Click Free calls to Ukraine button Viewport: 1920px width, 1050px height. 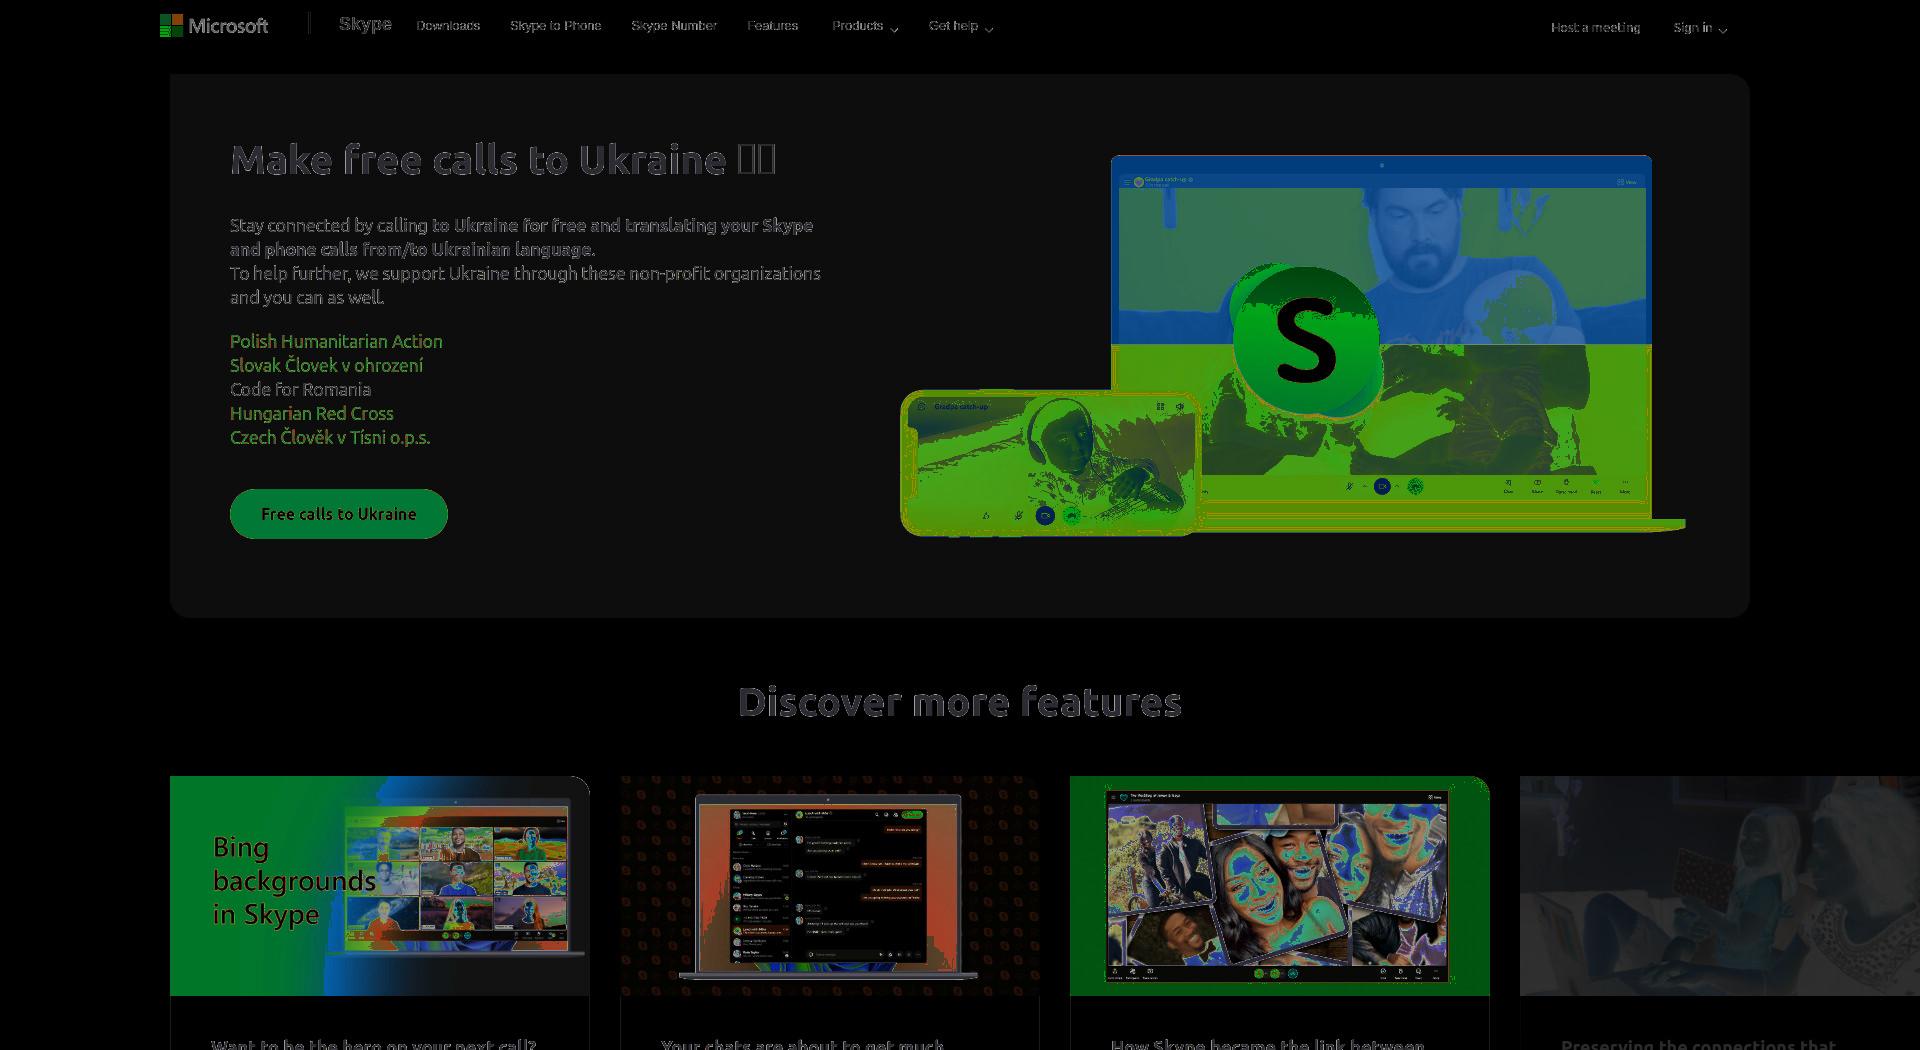coord(339,514)
